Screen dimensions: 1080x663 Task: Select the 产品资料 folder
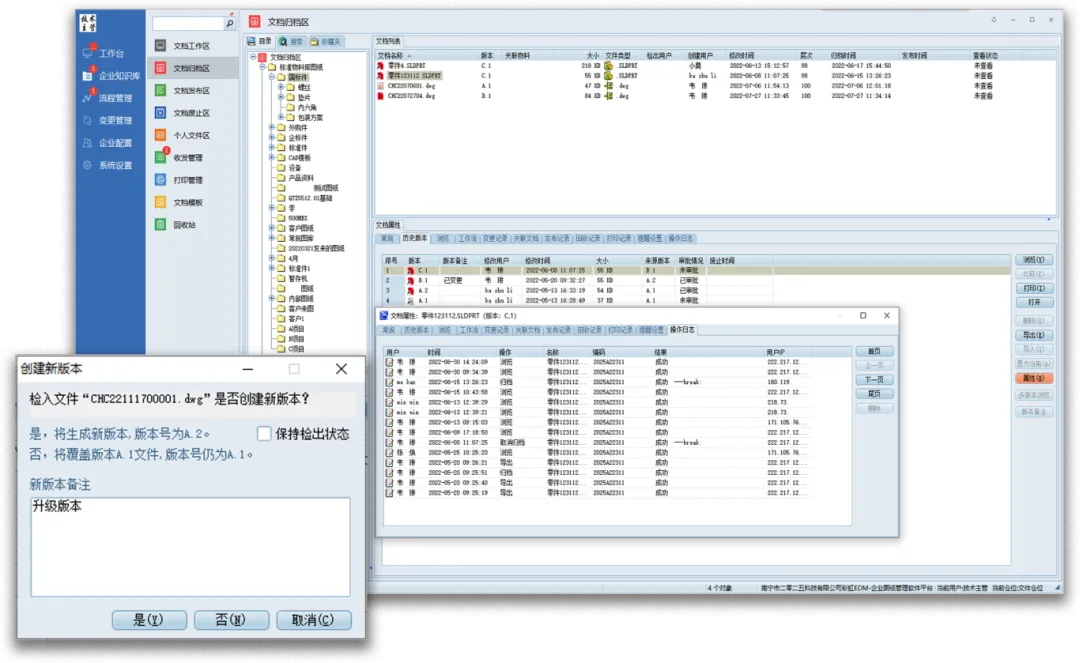[x=300, y=178]
